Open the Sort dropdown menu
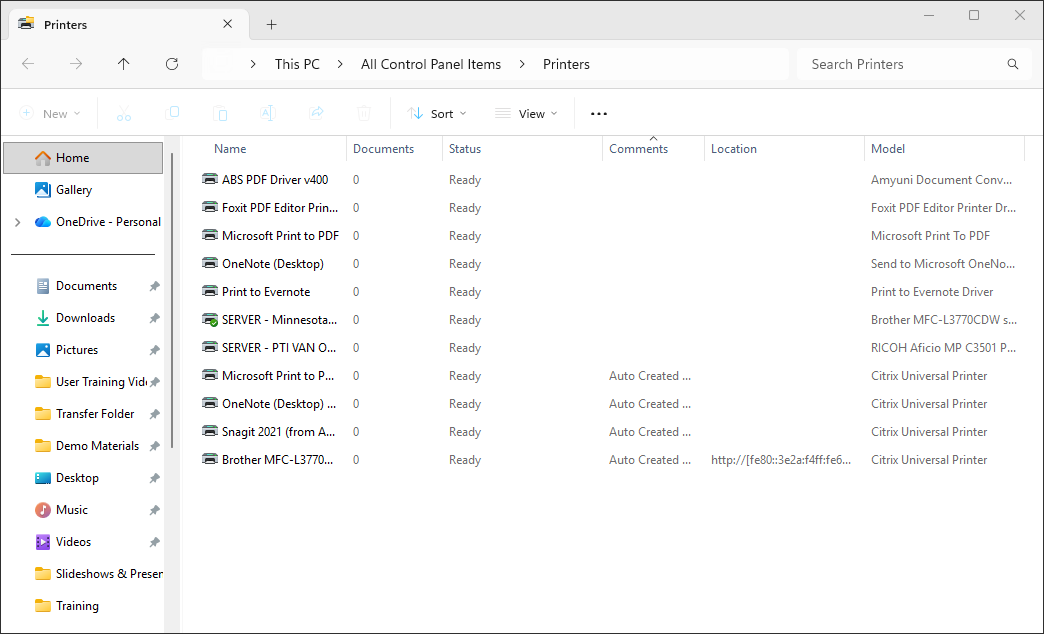The height and width of the screenshot is (634, 1044). [x=437, y=114]
